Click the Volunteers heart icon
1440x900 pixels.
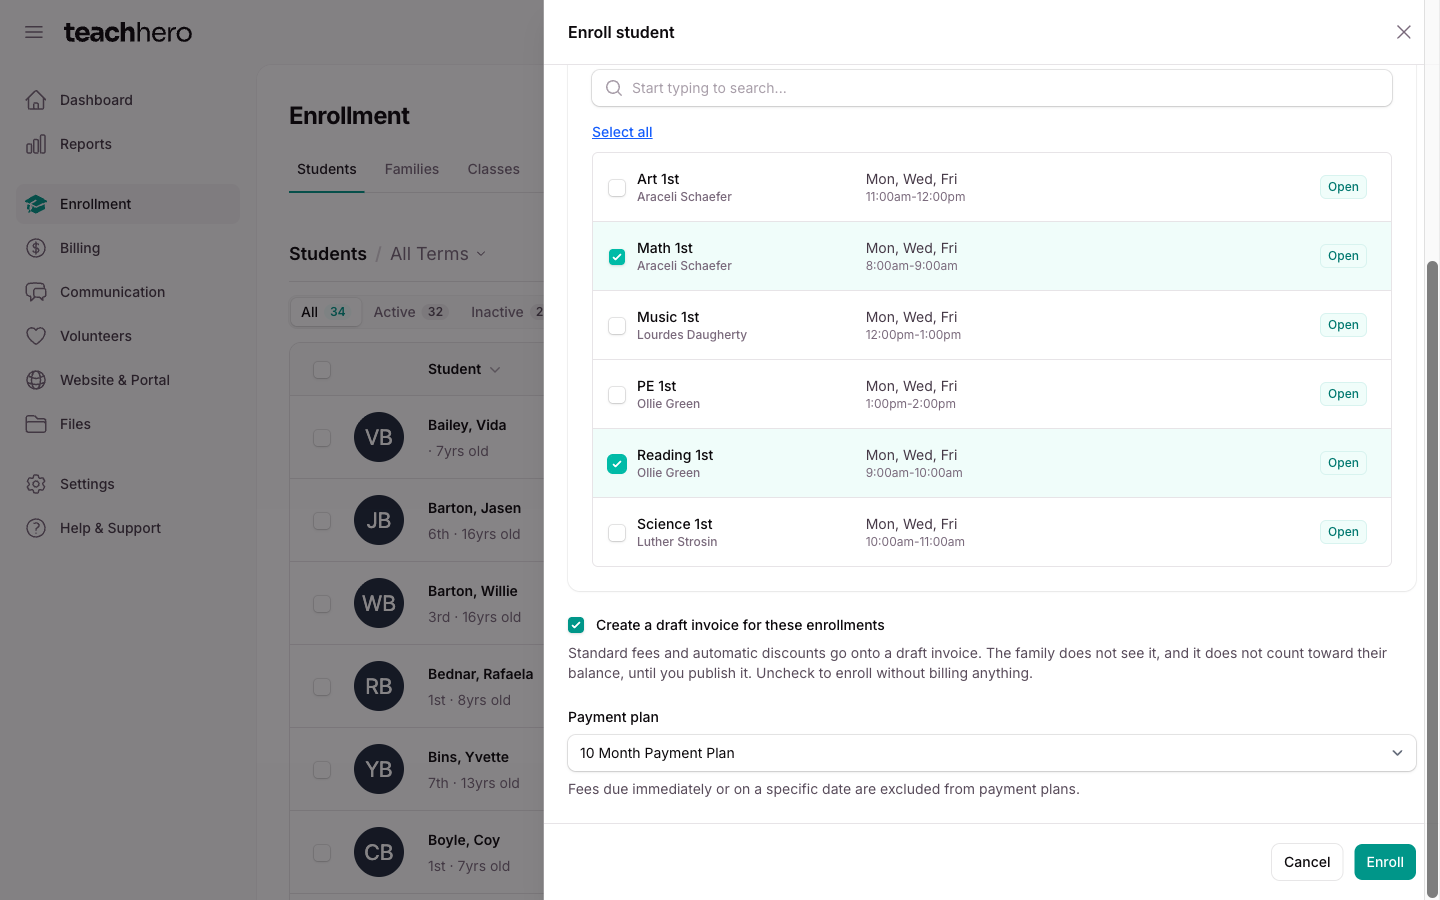[36, 336]
